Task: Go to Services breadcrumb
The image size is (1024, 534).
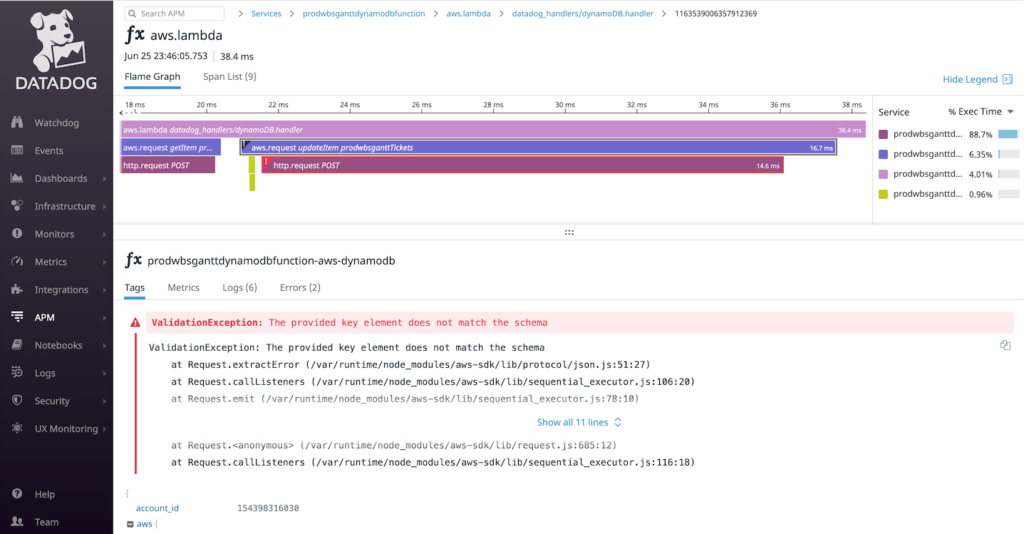Action: 266,13
